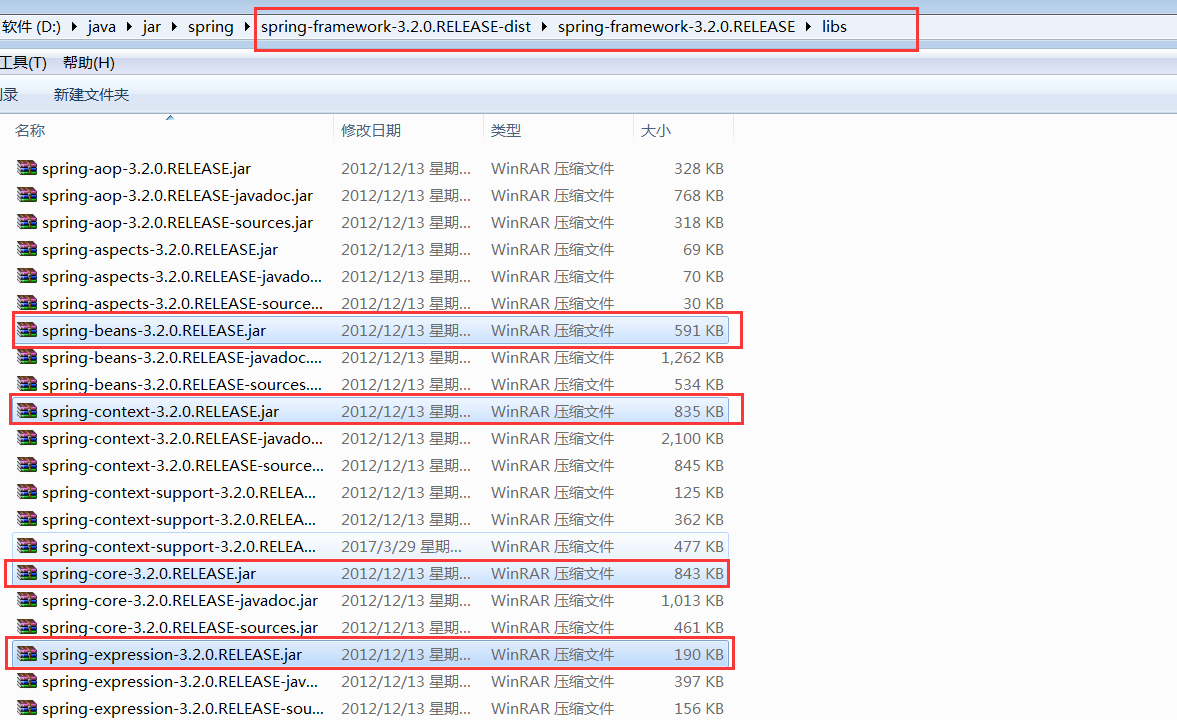Image resolution: width=1177 pixels, height=720 pixels.
Task: Select the icon of the 362 KB spring-context-support file
Action: click(x=27, y=519)
